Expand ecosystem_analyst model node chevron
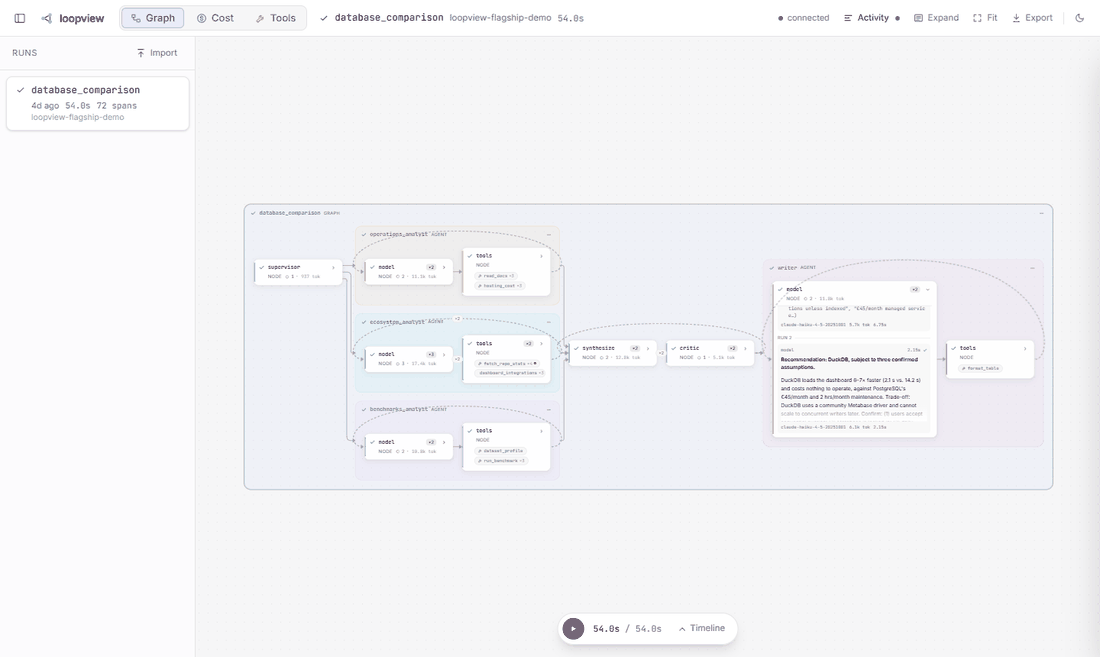Screen dimensions: 1100x657 pyautogui.click(x=444, y=354)
